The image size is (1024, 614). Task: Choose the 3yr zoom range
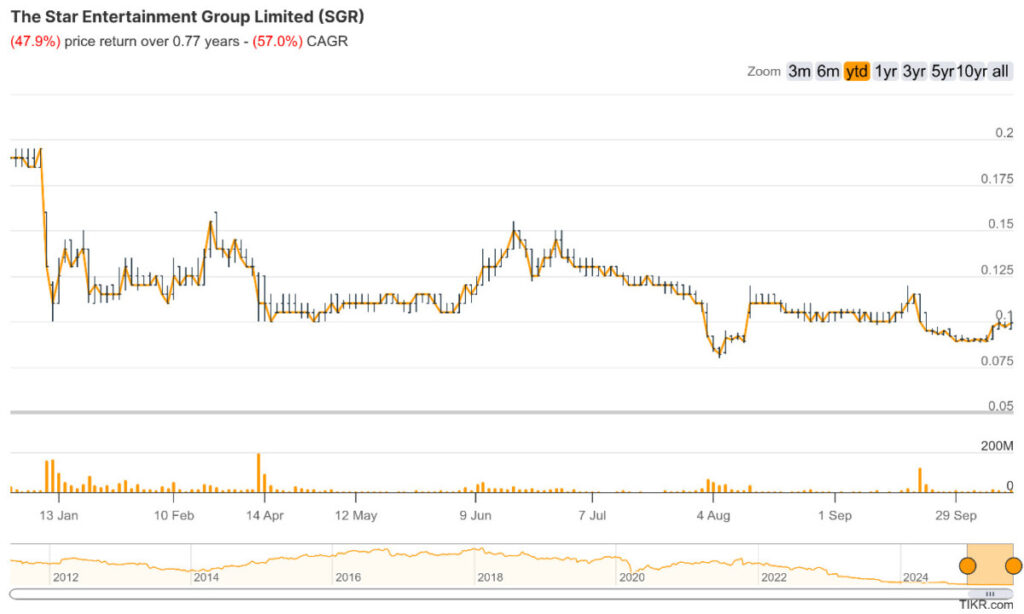click(914, 71)
